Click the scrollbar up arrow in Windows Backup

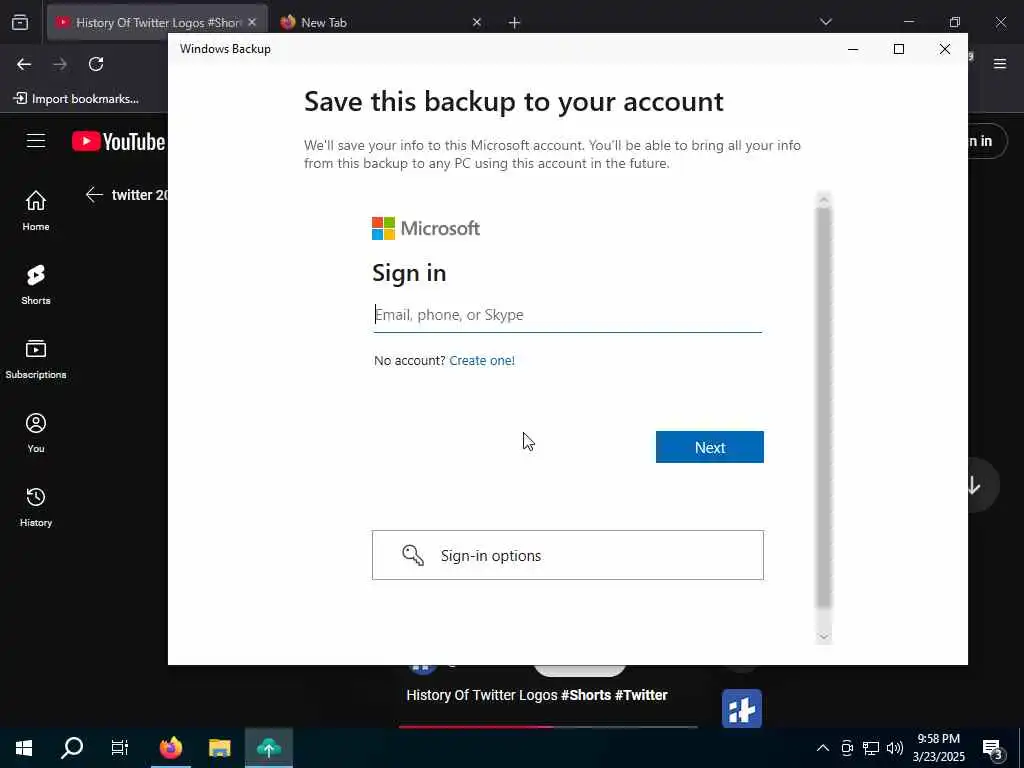pos(824,199)
